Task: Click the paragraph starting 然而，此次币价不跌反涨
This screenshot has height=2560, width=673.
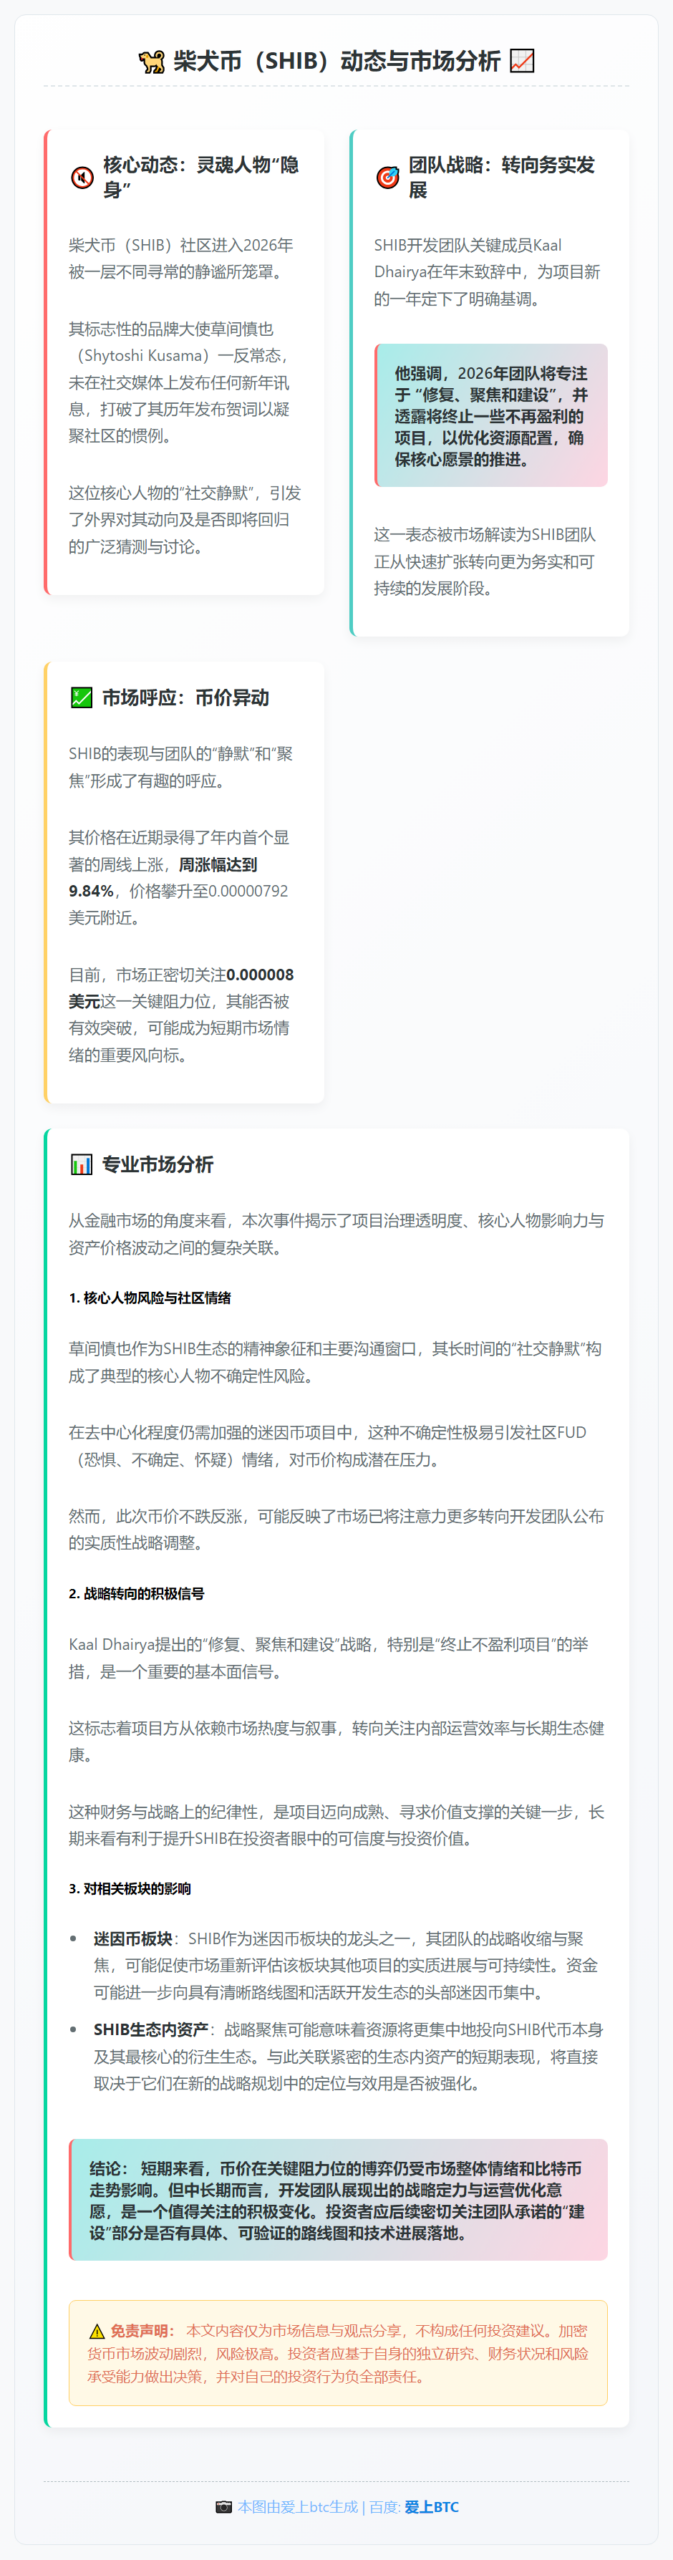Action: coord(337,1529)
